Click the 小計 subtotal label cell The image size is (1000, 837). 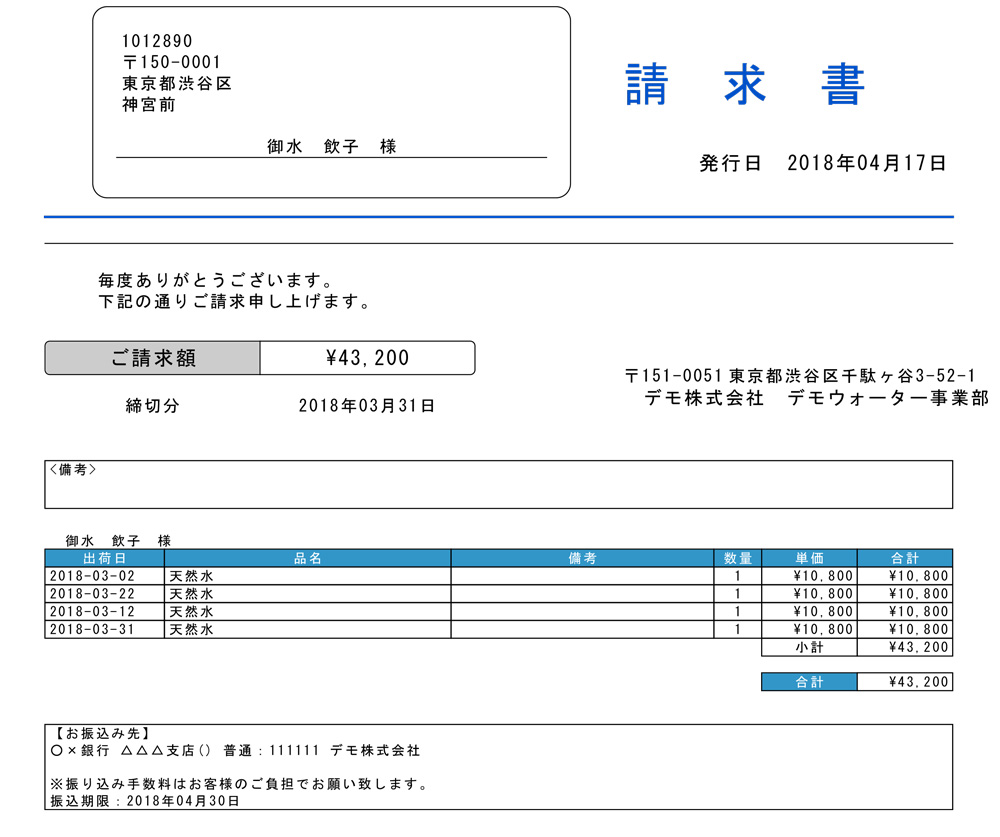pyautogui.click(x=810, y=648)
